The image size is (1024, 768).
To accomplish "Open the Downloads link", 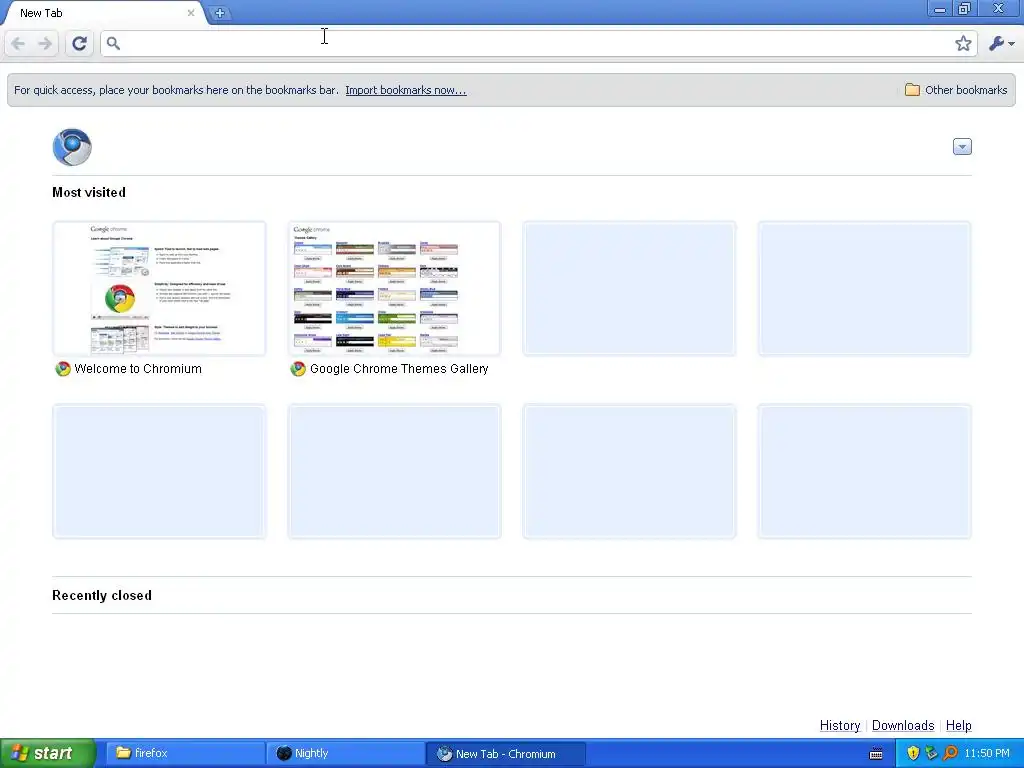I will click(x=903, y=726).
